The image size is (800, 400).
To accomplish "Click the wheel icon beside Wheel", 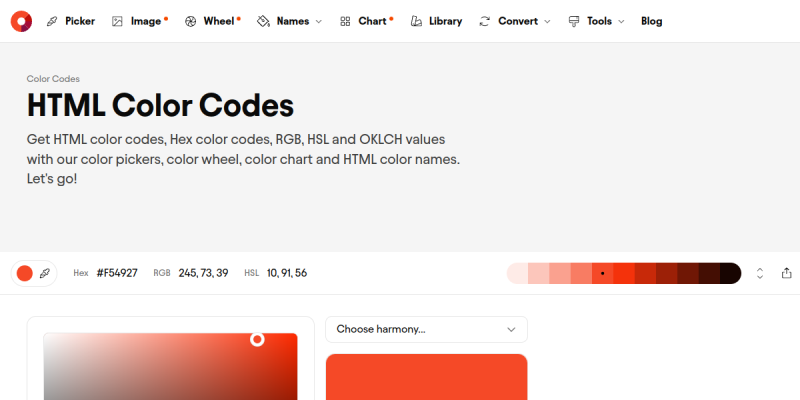I will pyautogui.click(x=190, y=21).
